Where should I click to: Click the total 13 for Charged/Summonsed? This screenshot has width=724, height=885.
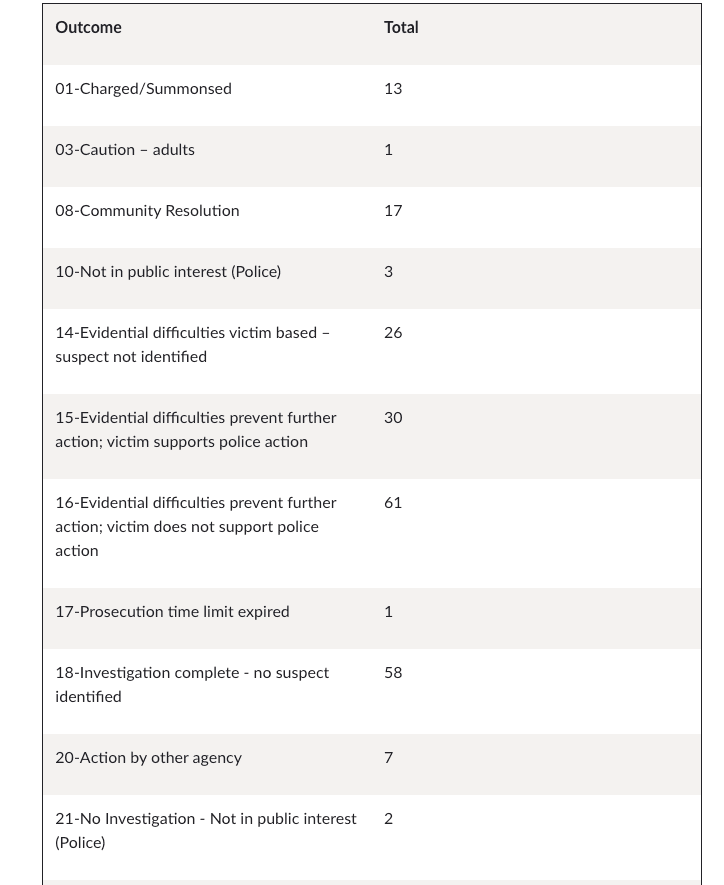point(393,89)
